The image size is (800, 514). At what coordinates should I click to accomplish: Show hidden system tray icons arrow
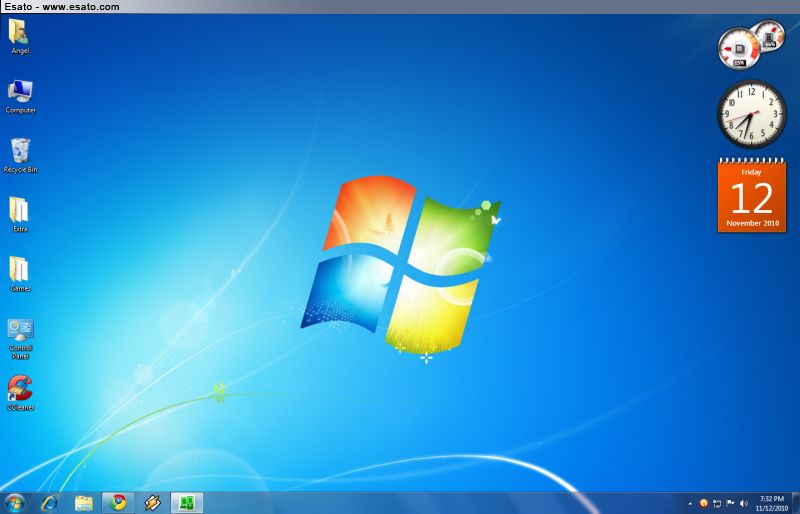690,504
